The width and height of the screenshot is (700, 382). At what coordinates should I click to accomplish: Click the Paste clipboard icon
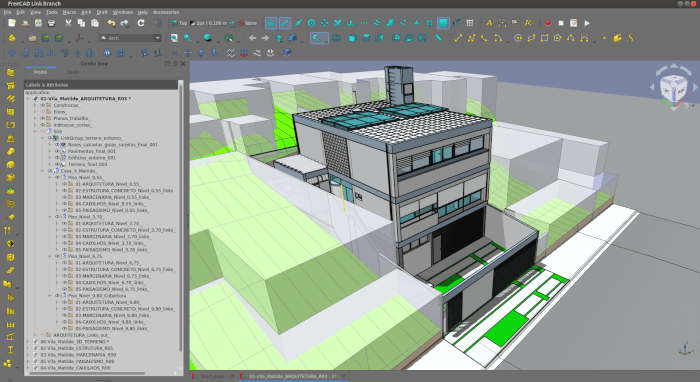tap(95, 23)
